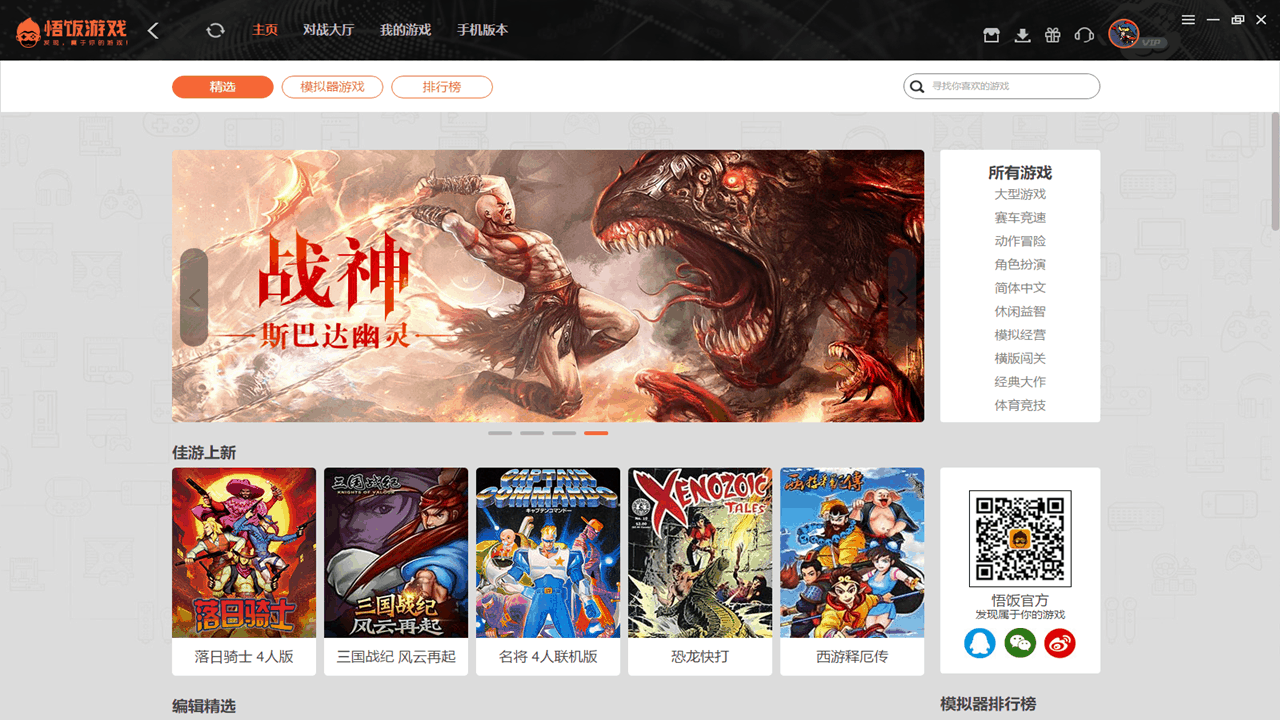Click the VIP badge
Screen dimensions: 1280x720
[x=1154, y=43]
